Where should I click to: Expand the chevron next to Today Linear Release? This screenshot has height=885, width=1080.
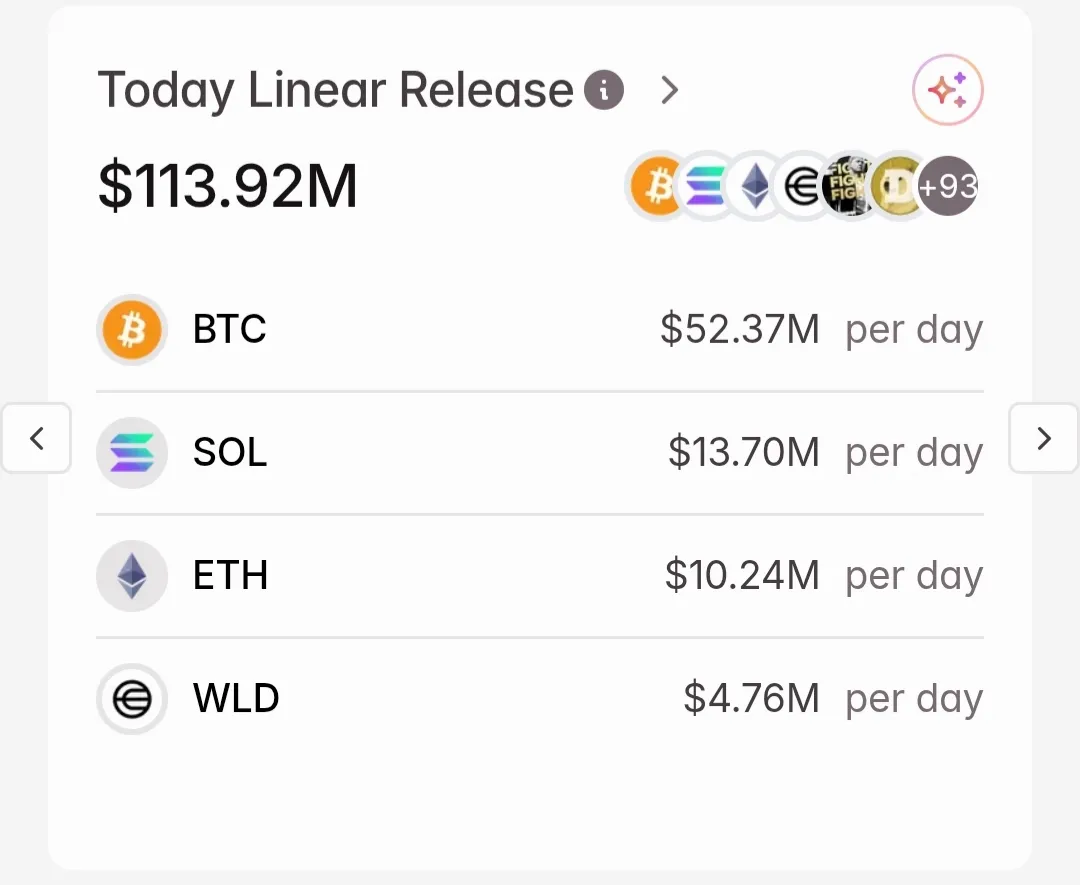(x=670, y=91)
